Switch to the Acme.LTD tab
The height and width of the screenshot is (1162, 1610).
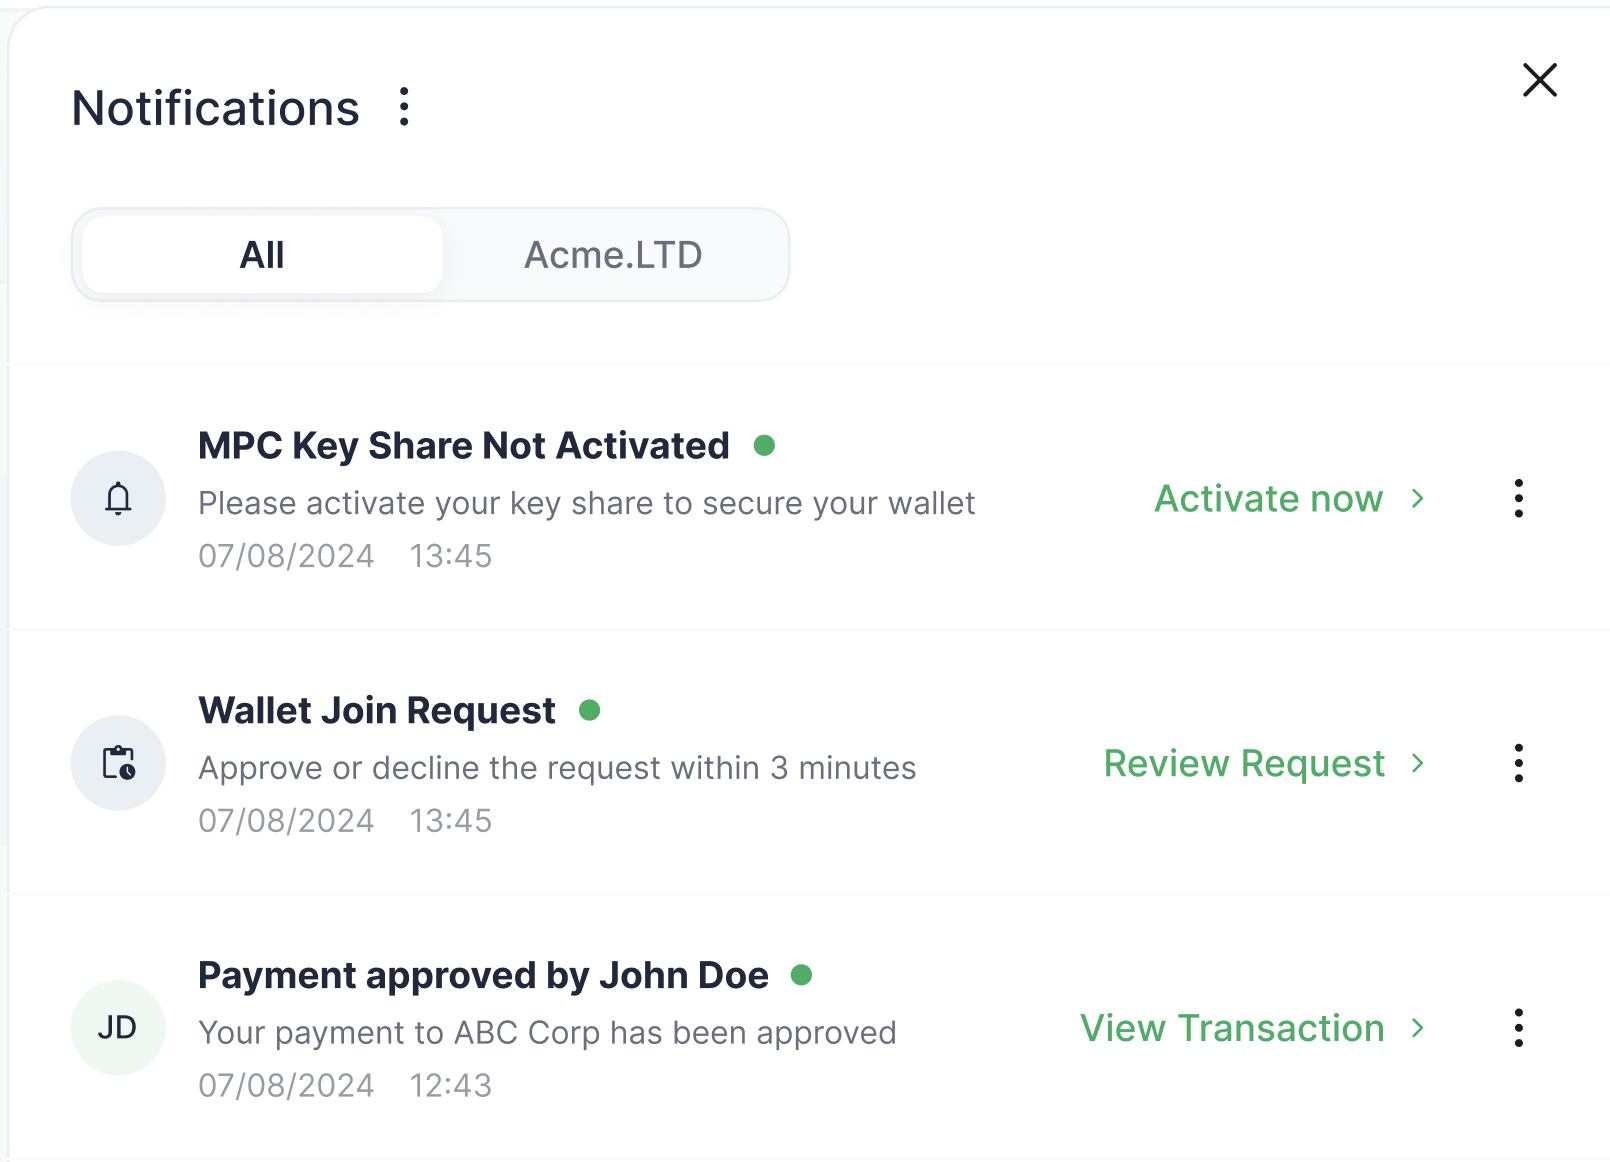pyautogui.click(x=613, y=255)
